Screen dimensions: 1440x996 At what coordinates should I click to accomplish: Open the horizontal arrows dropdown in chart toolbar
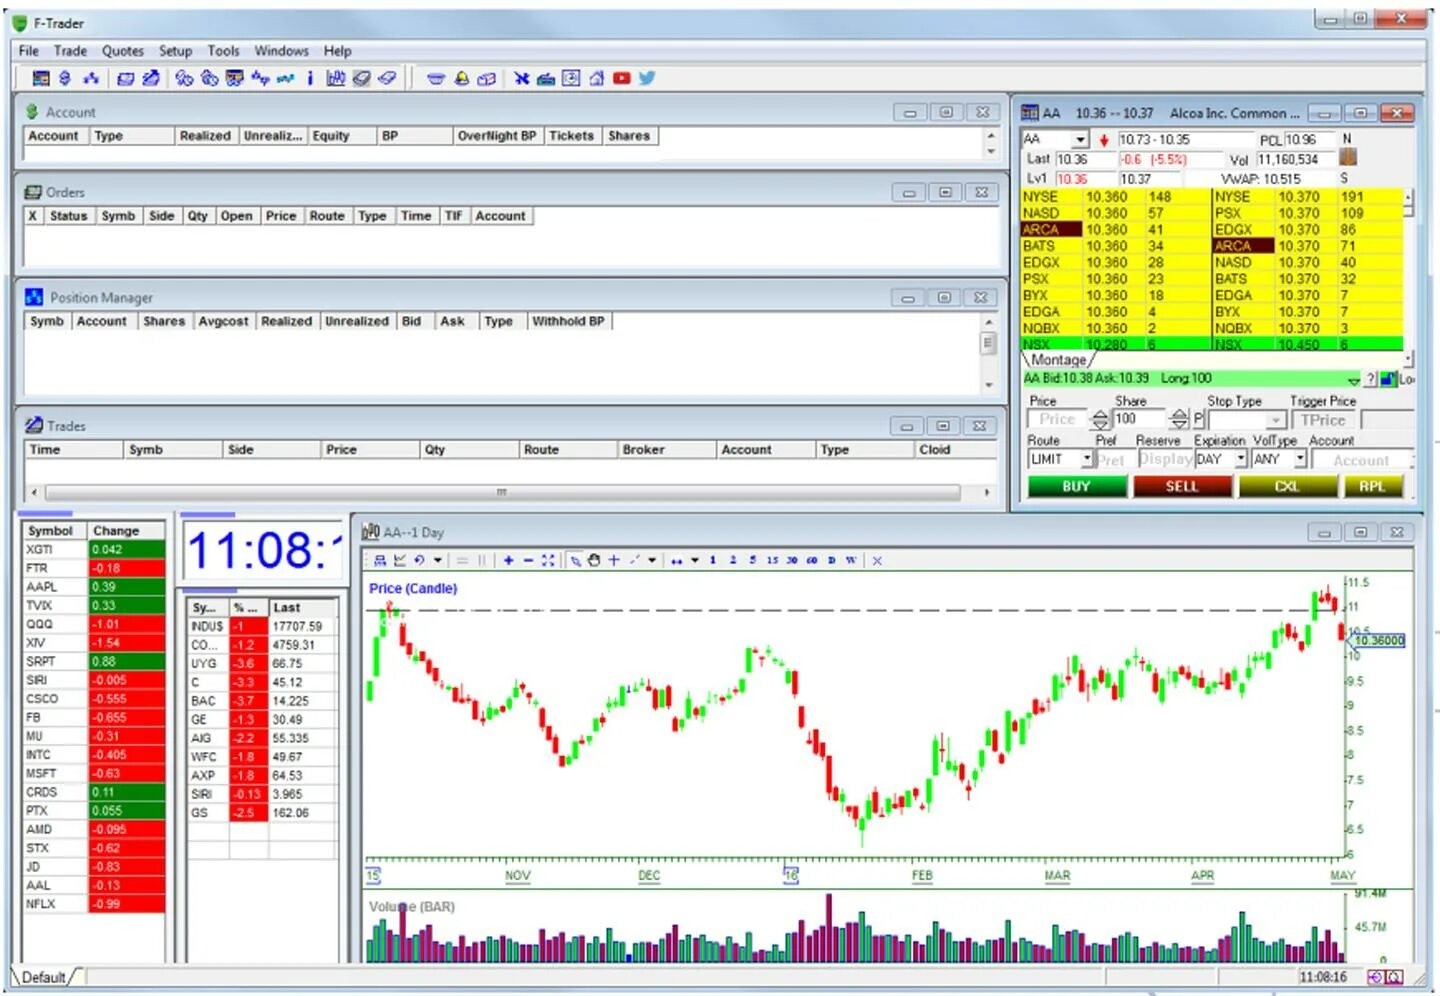coord(695,560)
